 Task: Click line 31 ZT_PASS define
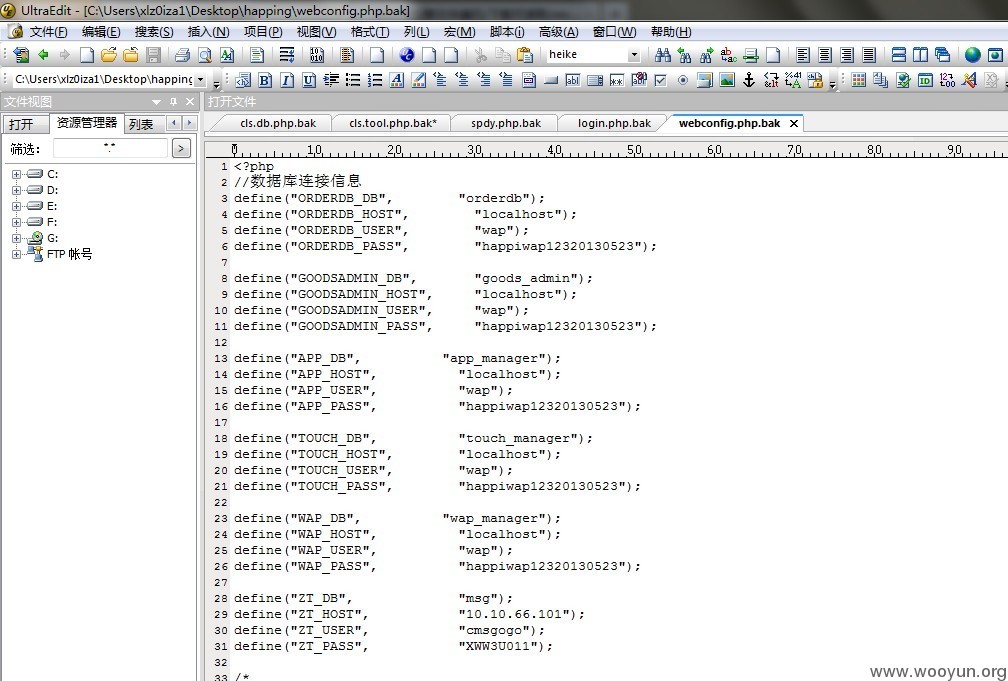tap(393, 647)
